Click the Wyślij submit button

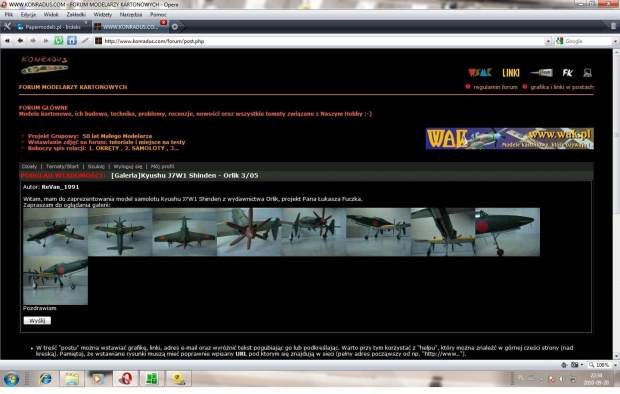(x=37, y=320)
